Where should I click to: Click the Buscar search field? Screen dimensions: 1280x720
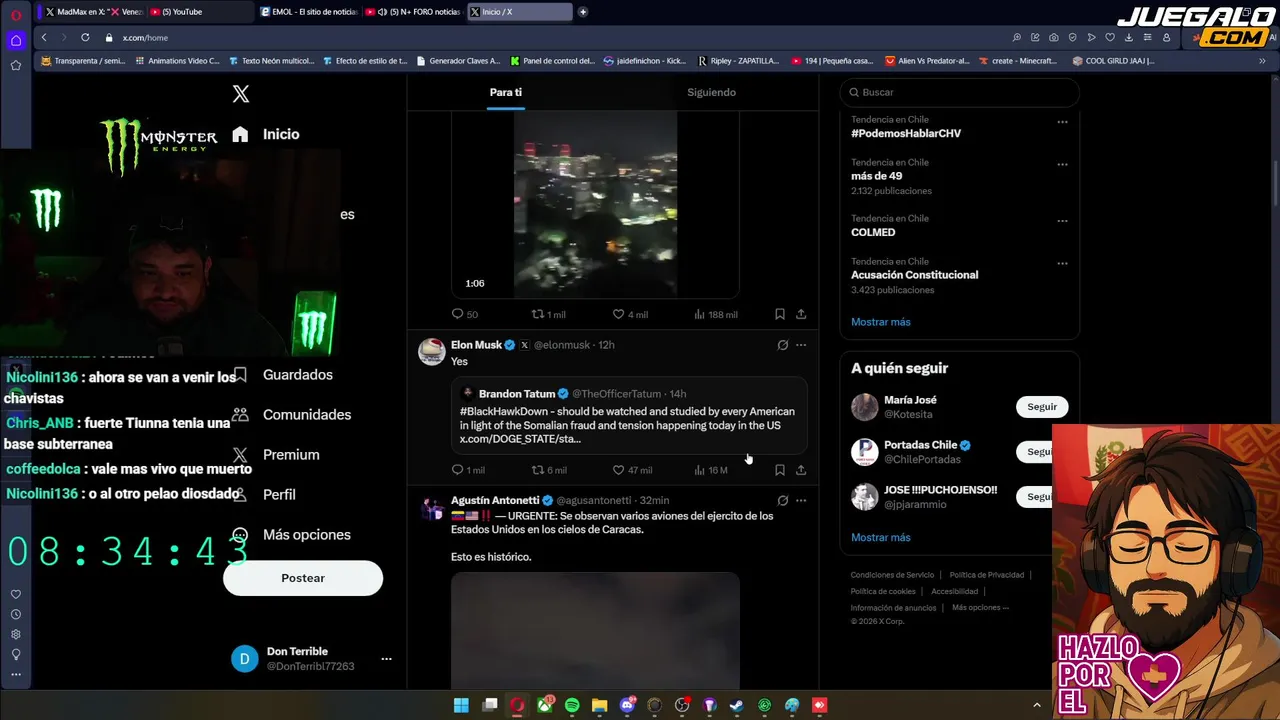click(x=960, y=92)
